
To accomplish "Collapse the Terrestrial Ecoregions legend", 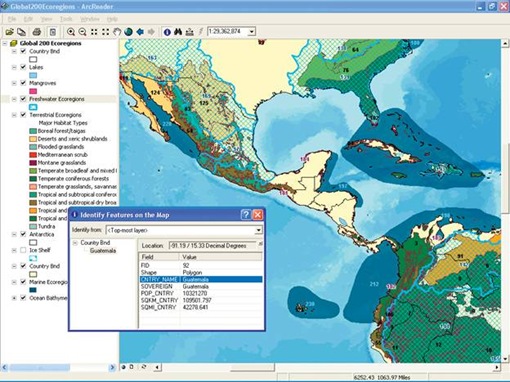I will pyautogui.click(x=14, y=115).
